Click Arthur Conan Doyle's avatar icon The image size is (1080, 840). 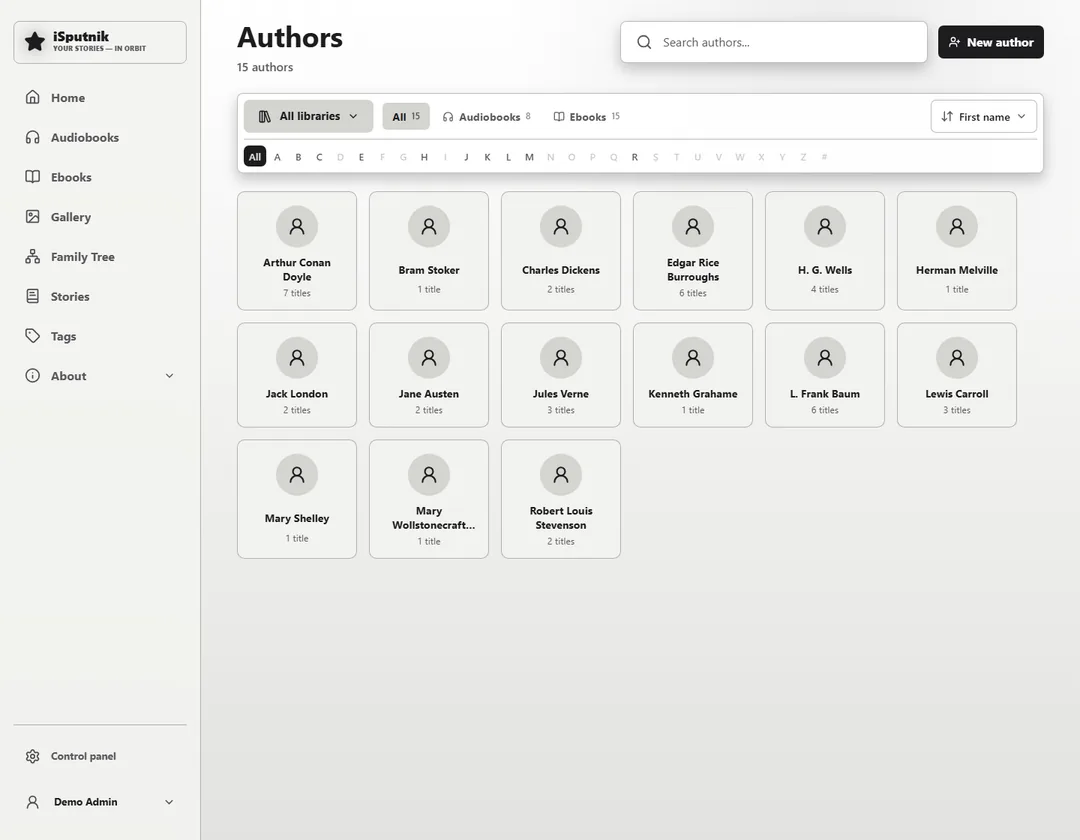tap(297, 226)
